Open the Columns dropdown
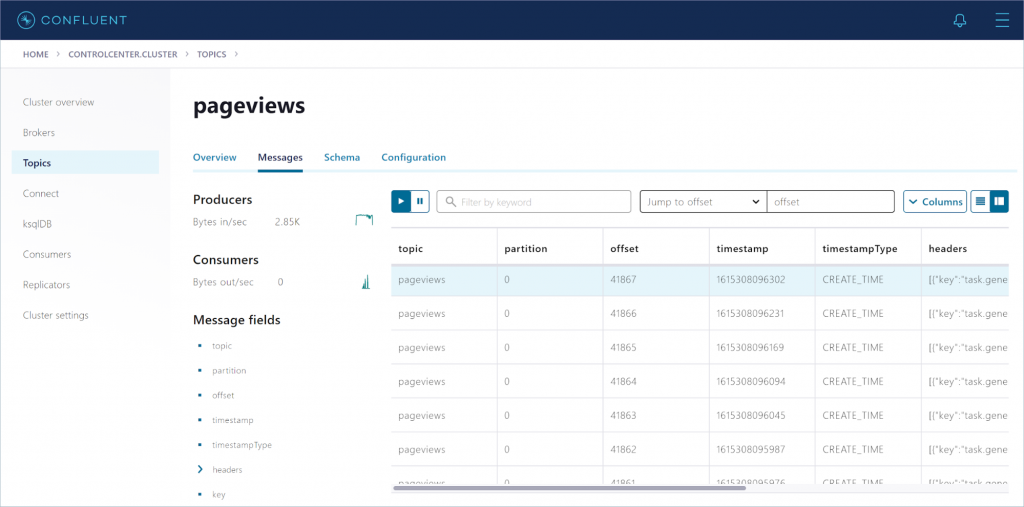Viewport: 1024px width, 507px height. [x=934, y=201]
